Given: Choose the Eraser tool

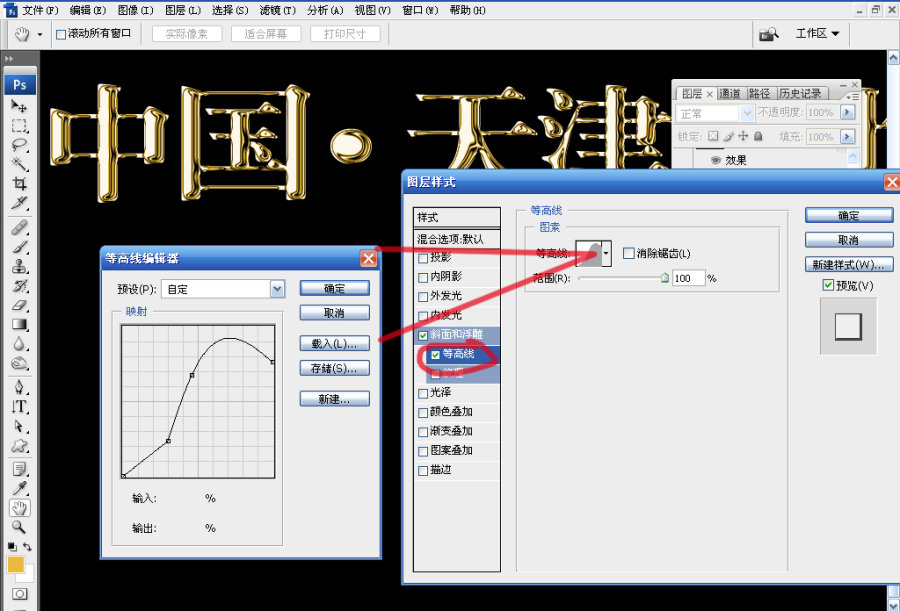Looking at the screenshot, I should click(x=19, y=305).
